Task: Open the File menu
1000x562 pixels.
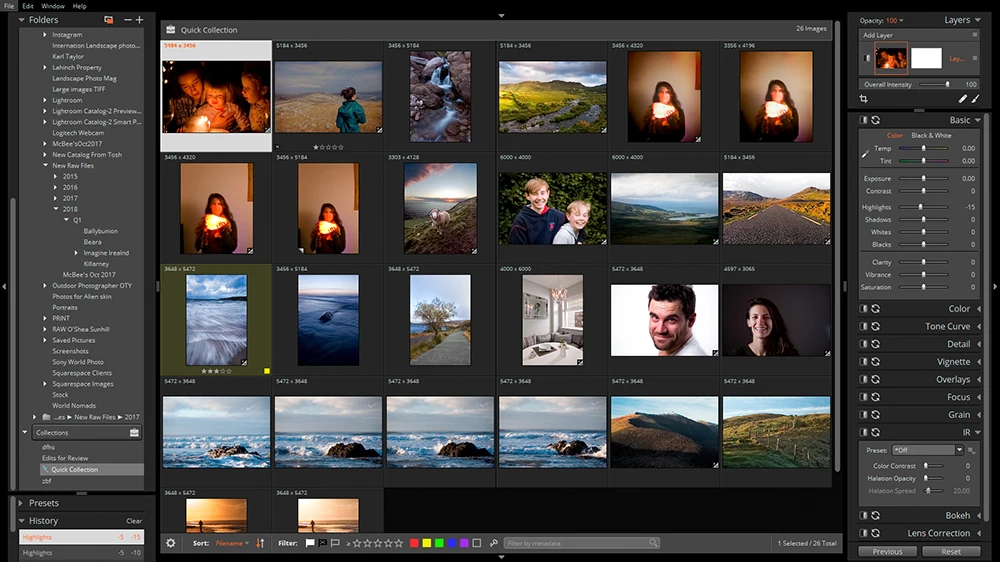Action: coord(9,6)
